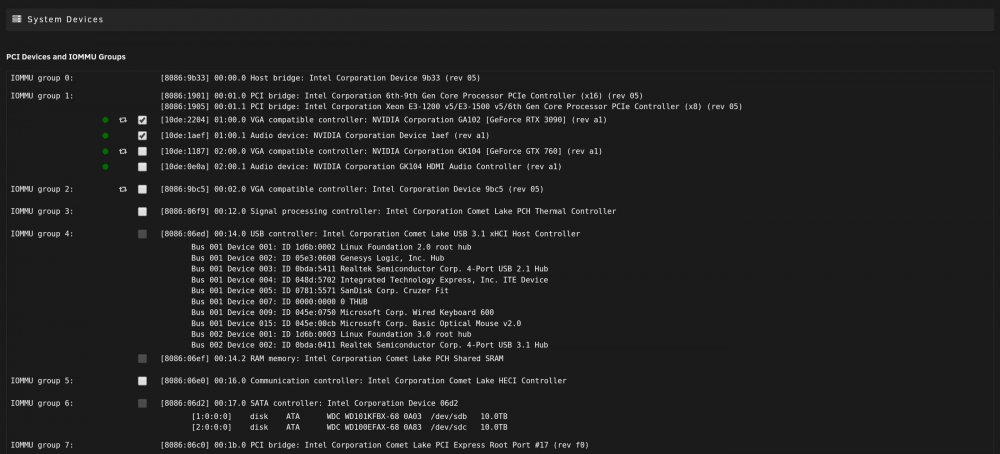Screen dimensions: 1000x454
Task: Check the Intel Device 9bc5 VGA checkbox
Action: click(142, 189)
